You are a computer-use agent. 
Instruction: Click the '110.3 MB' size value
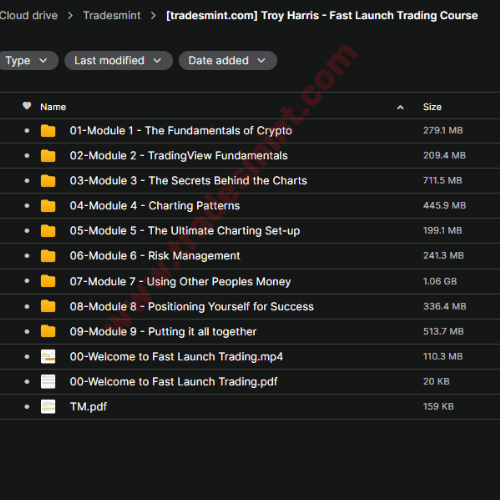(443, 356)
